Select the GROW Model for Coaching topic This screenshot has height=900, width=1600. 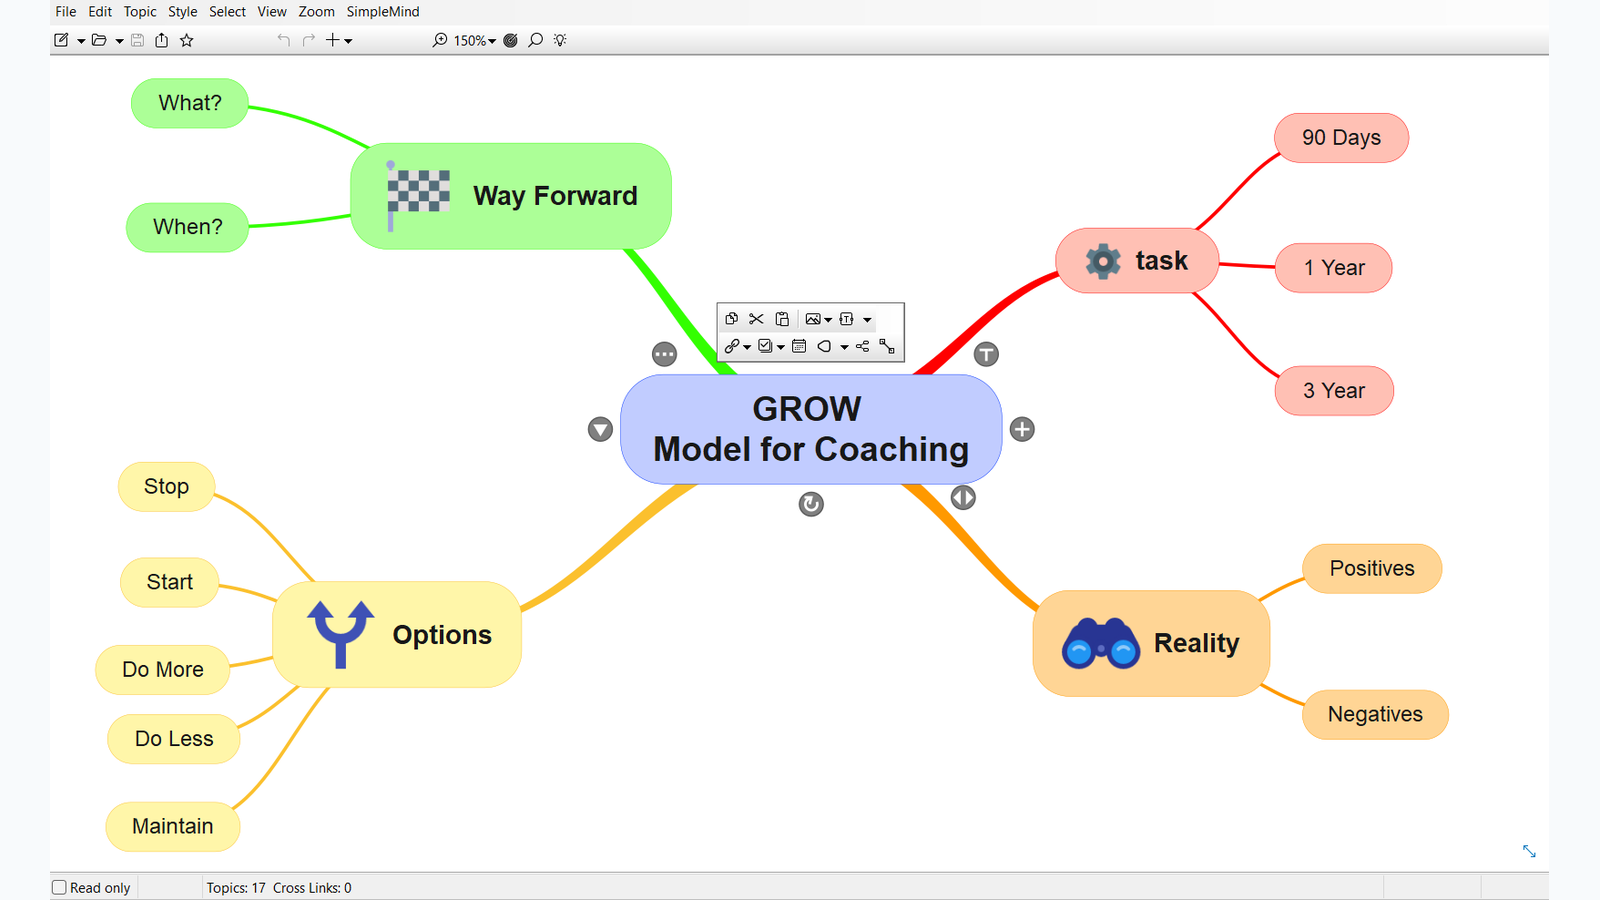click(811, 429)
